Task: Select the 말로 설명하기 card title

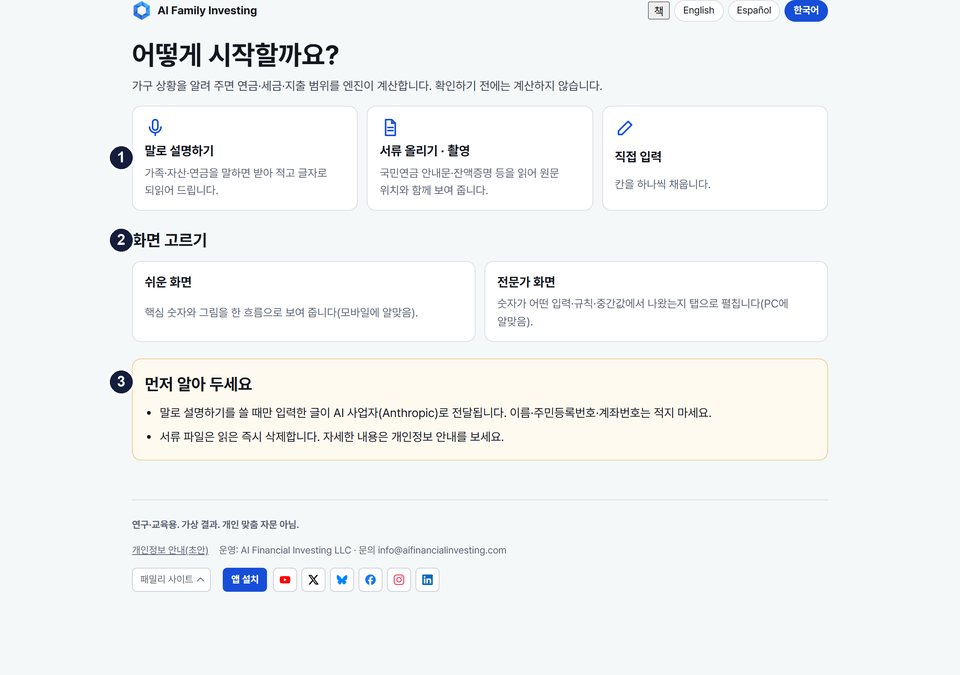Action: tap(179, 151)
